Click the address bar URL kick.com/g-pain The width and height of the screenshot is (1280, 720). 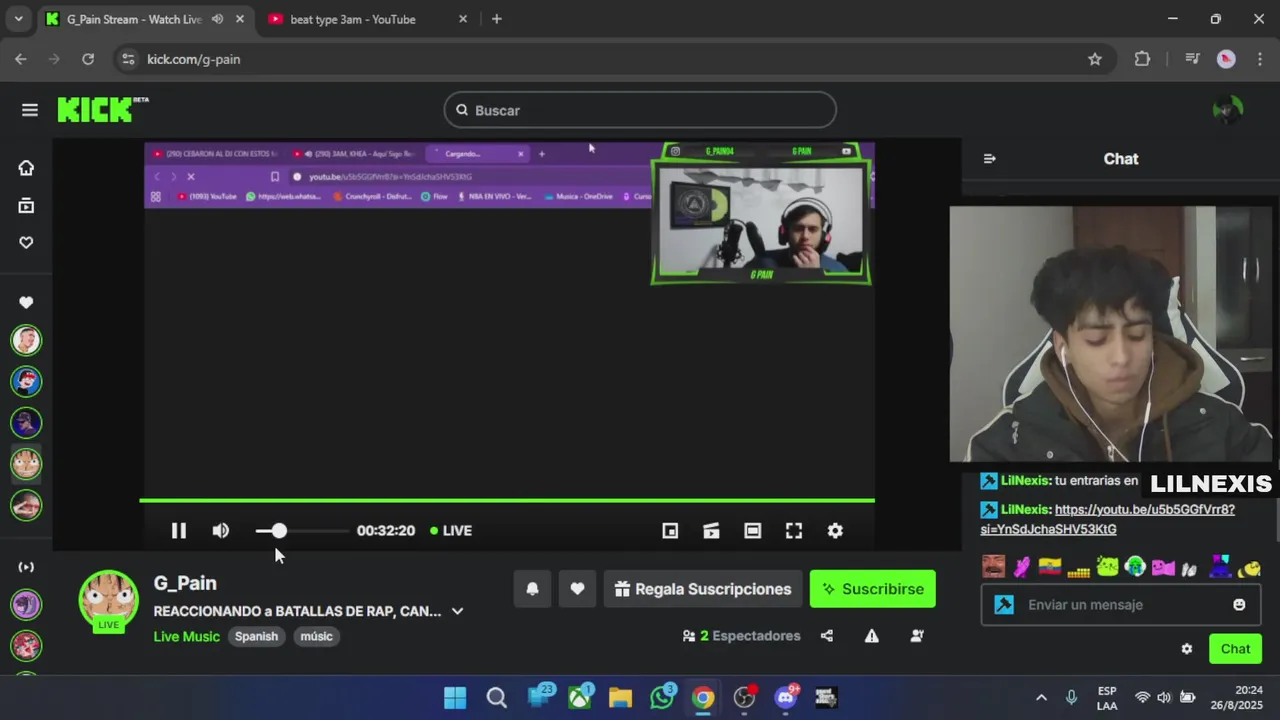pyautogui.click(x=194, y=59)
